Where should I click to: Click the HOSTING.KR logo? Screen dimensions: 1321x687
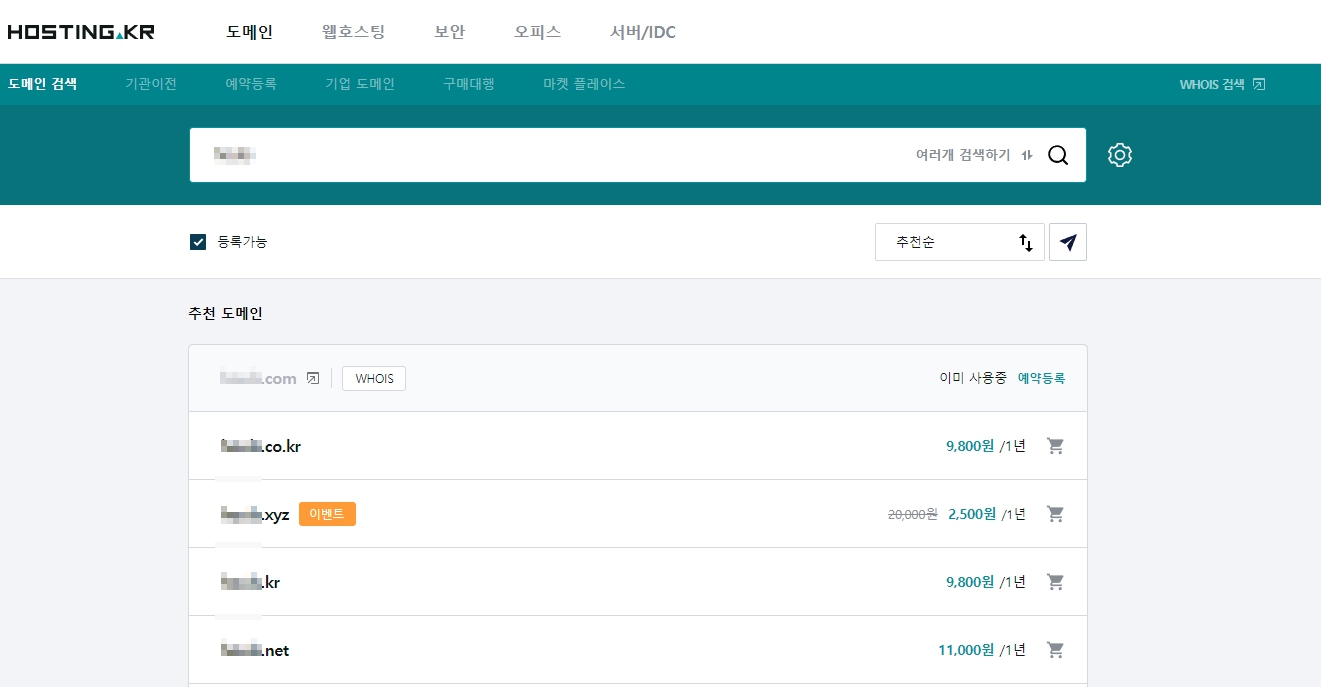coord(80,31)
